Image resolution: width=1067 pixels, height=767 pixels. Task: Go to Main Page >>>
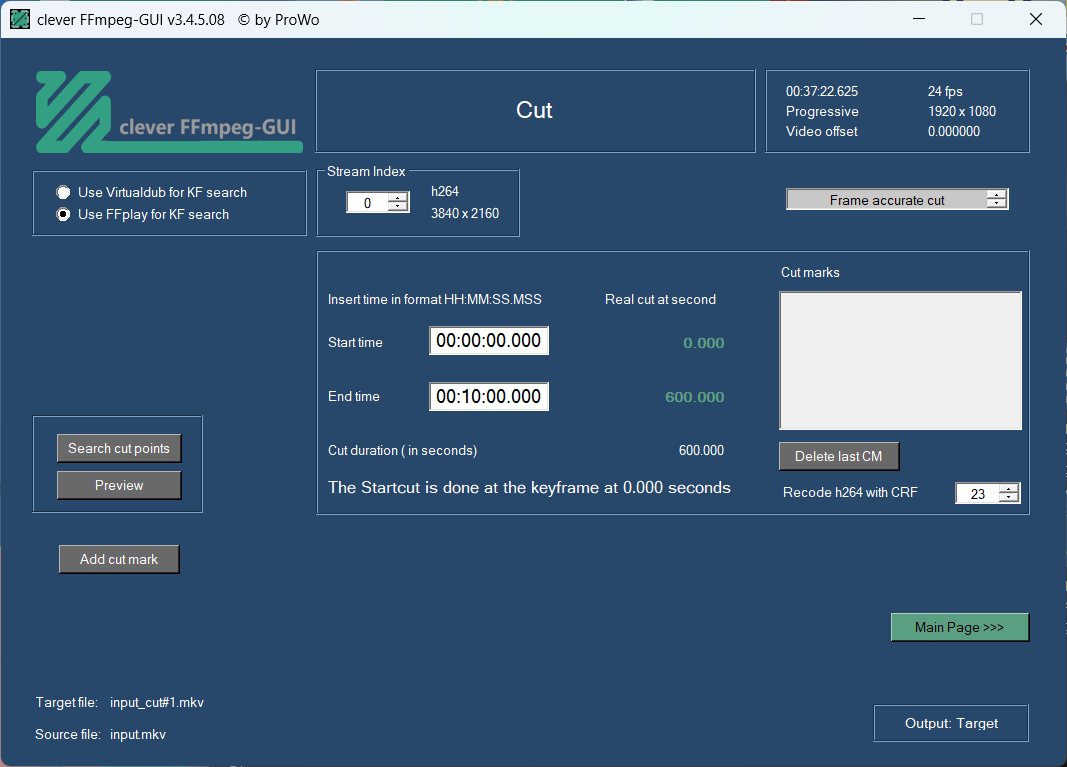tap(959, 627)
